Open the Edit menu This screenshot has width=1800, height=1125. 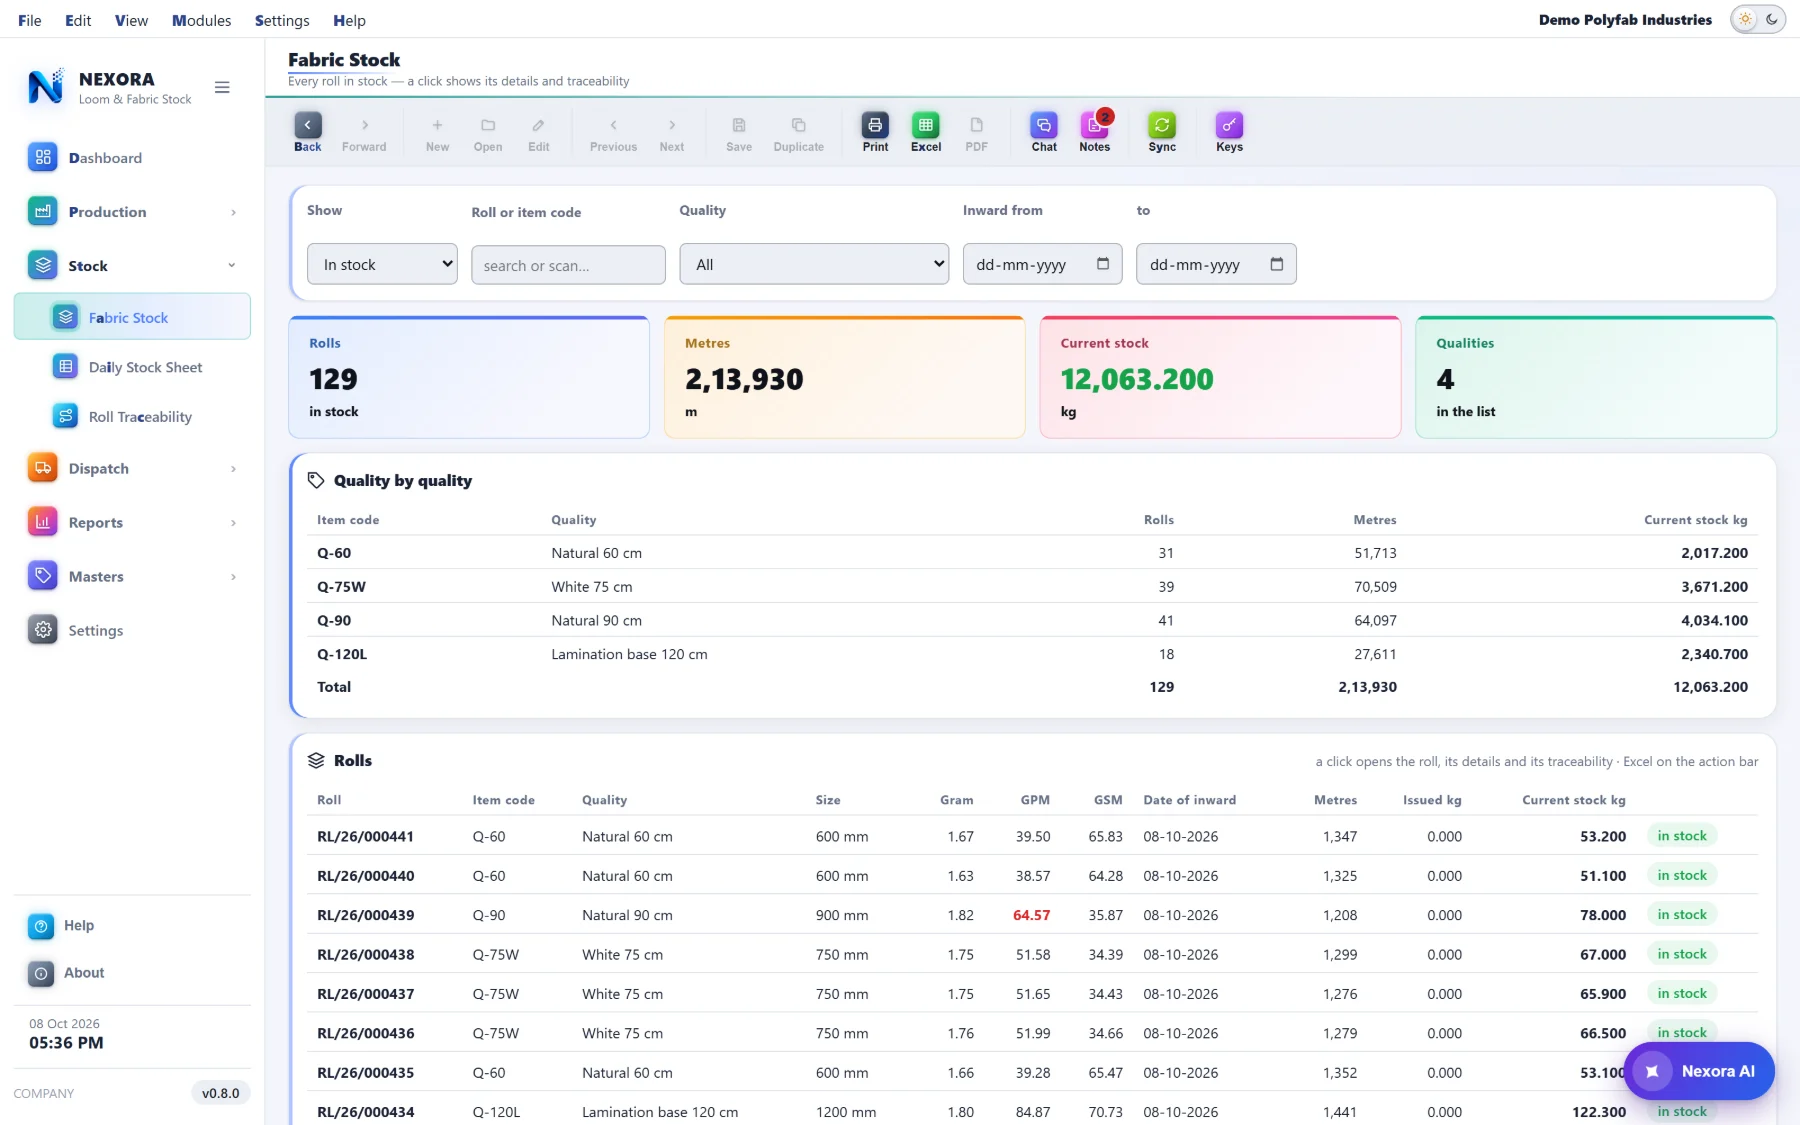click(x=78, y=20)
